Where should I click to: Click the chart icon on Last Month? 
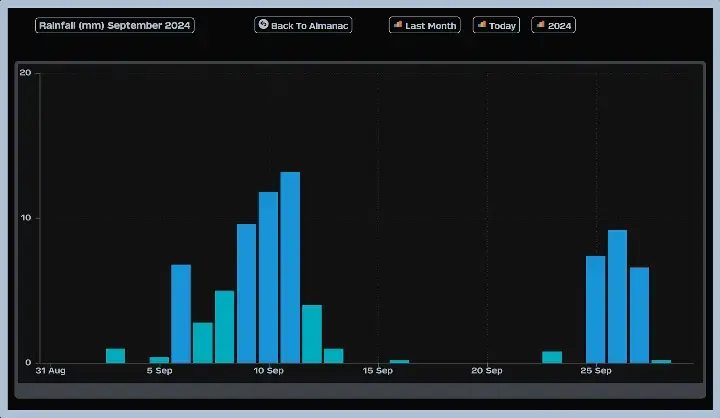[397, 25]
